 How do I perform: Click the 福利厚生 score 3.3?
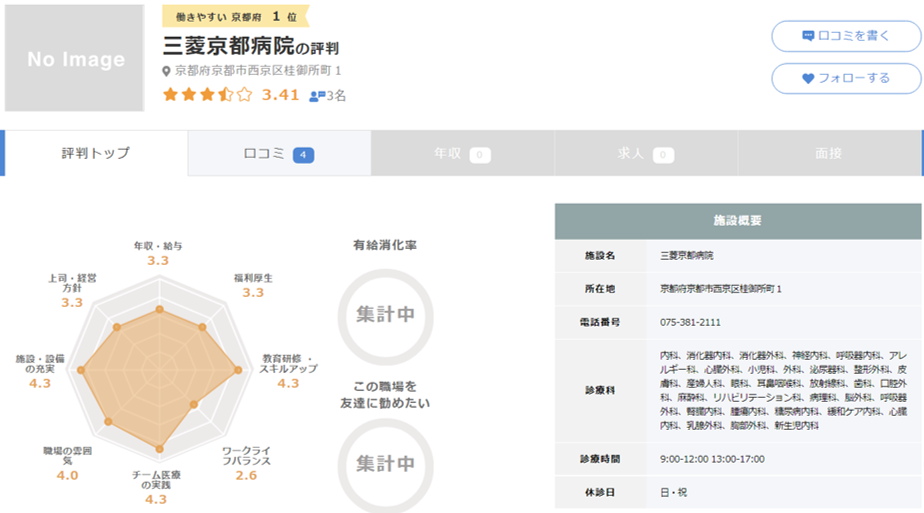(x=253, y=292)
